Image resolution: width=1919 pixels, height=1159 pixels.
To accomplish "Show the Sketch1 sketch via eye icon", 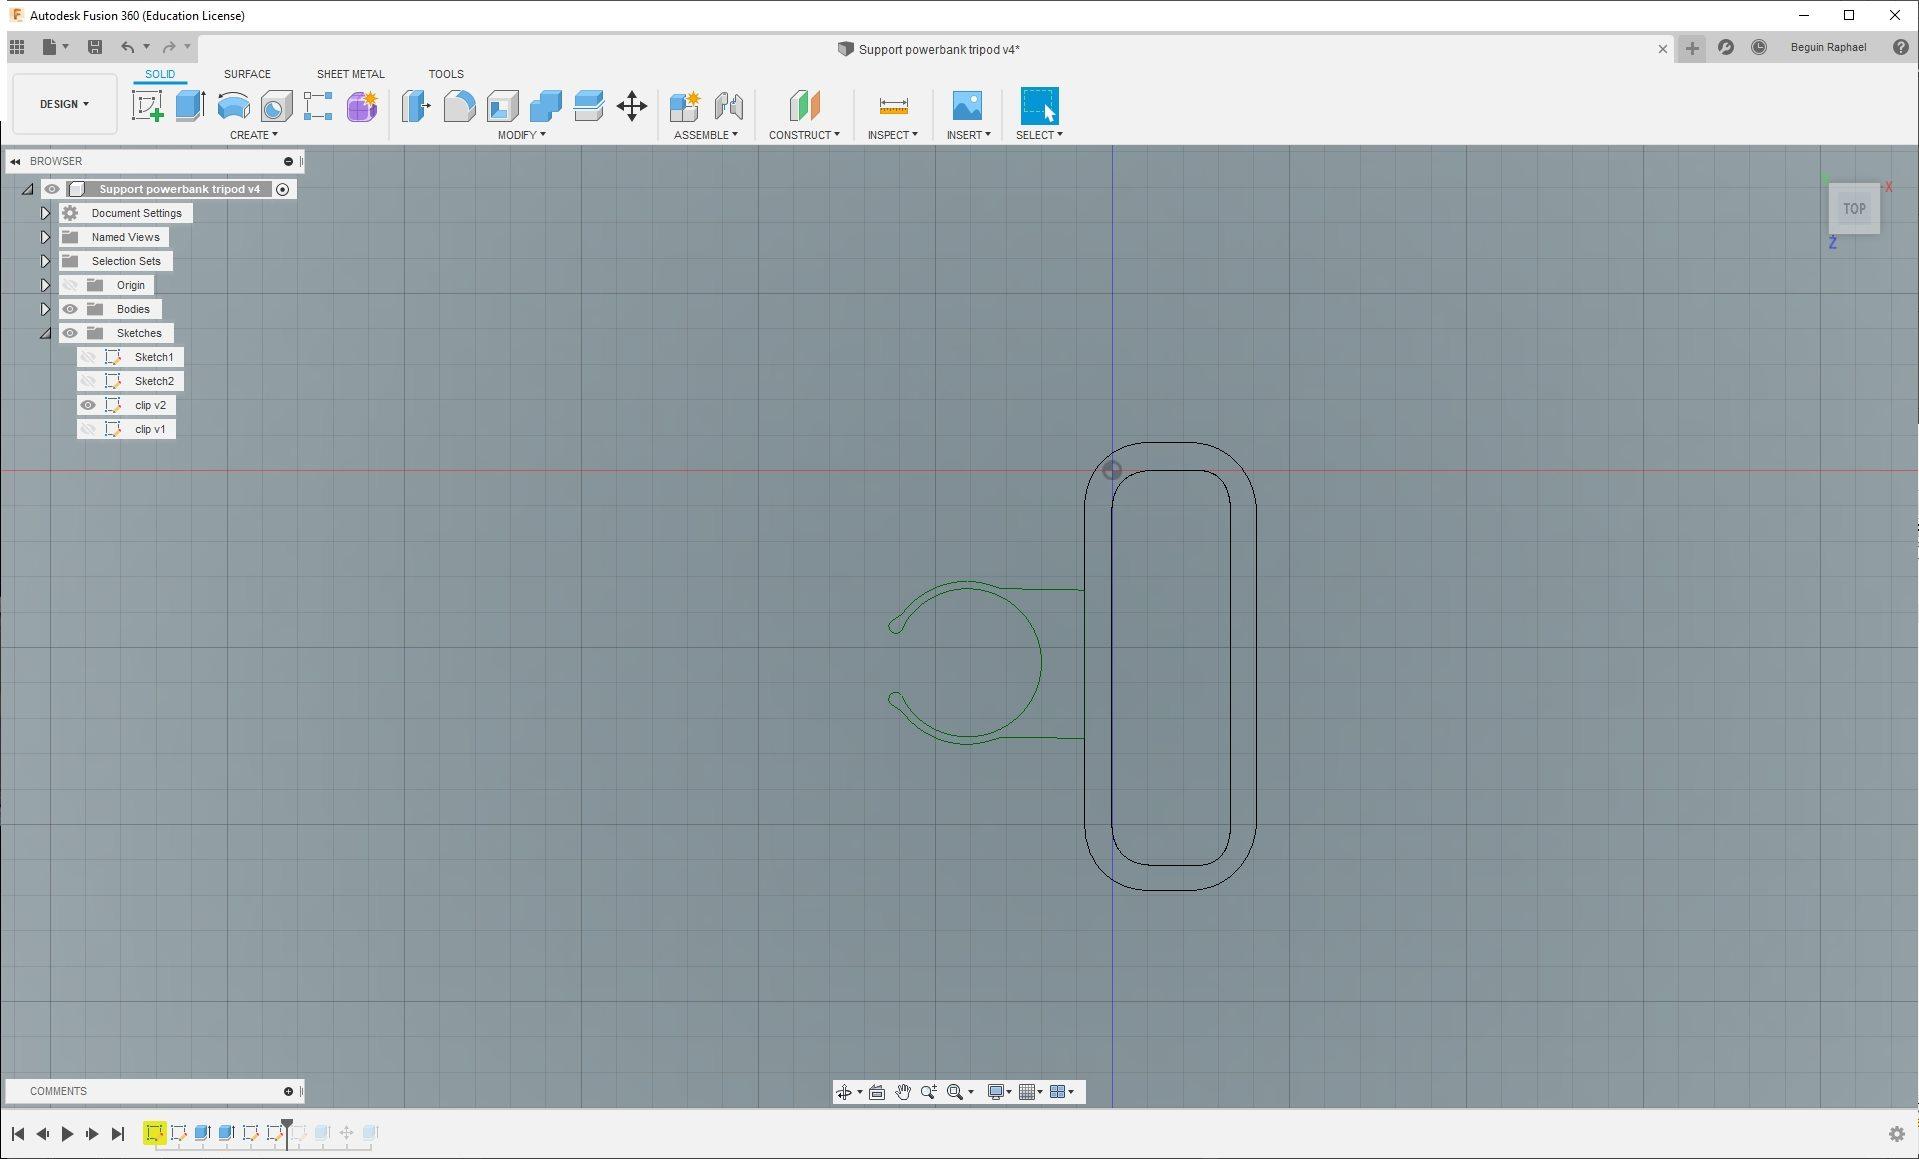I will coord(88,357).
